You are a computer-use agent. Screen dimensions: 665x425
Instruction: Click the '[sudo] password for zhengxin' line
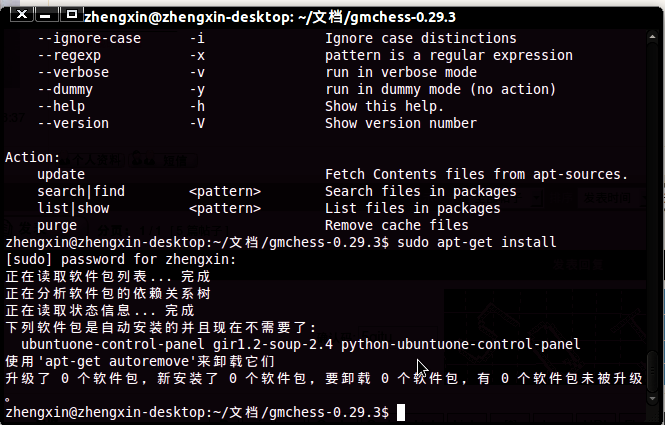pos(121,260)
